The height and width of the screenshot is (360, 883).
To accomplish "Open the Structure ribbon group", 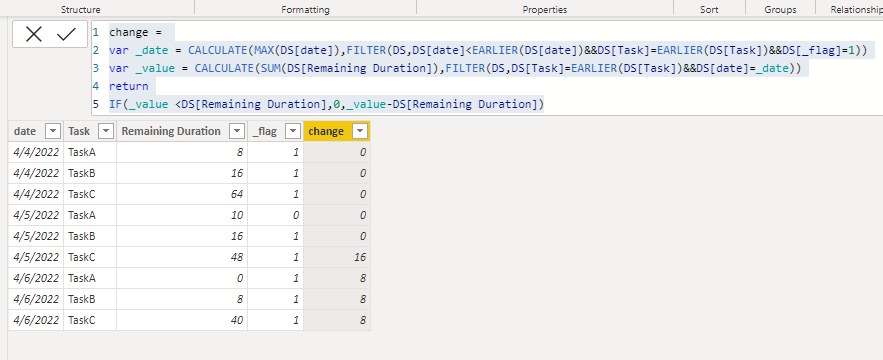I will [81, 10].
